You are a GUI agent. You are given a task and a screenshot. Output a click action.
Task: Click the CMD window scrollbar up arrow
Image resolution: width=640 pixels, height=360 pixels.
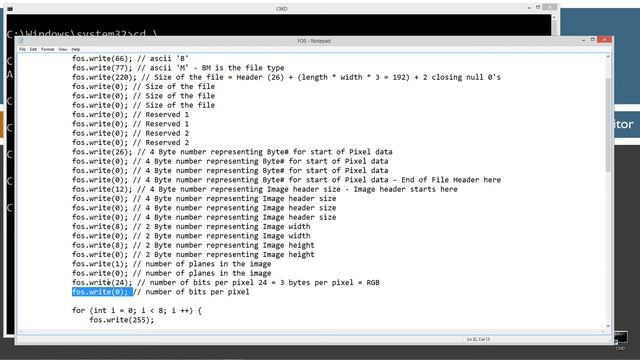(554, 17)
